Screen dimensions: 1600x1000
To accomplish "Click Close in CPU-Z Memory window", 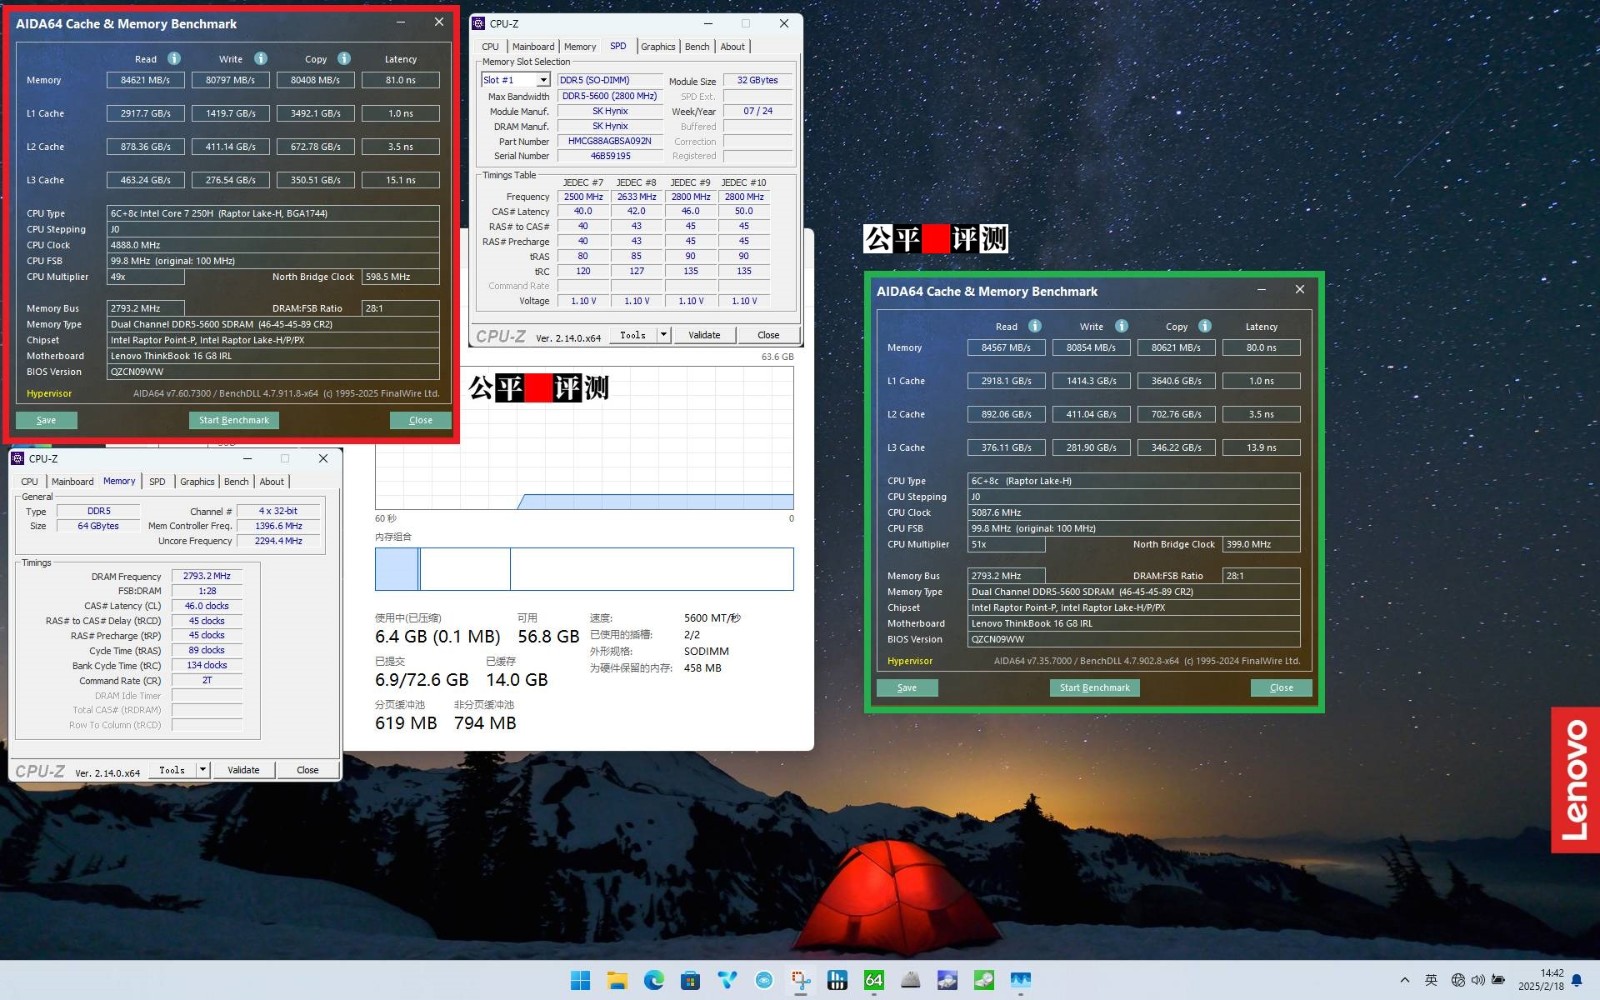I will point(307,770).
